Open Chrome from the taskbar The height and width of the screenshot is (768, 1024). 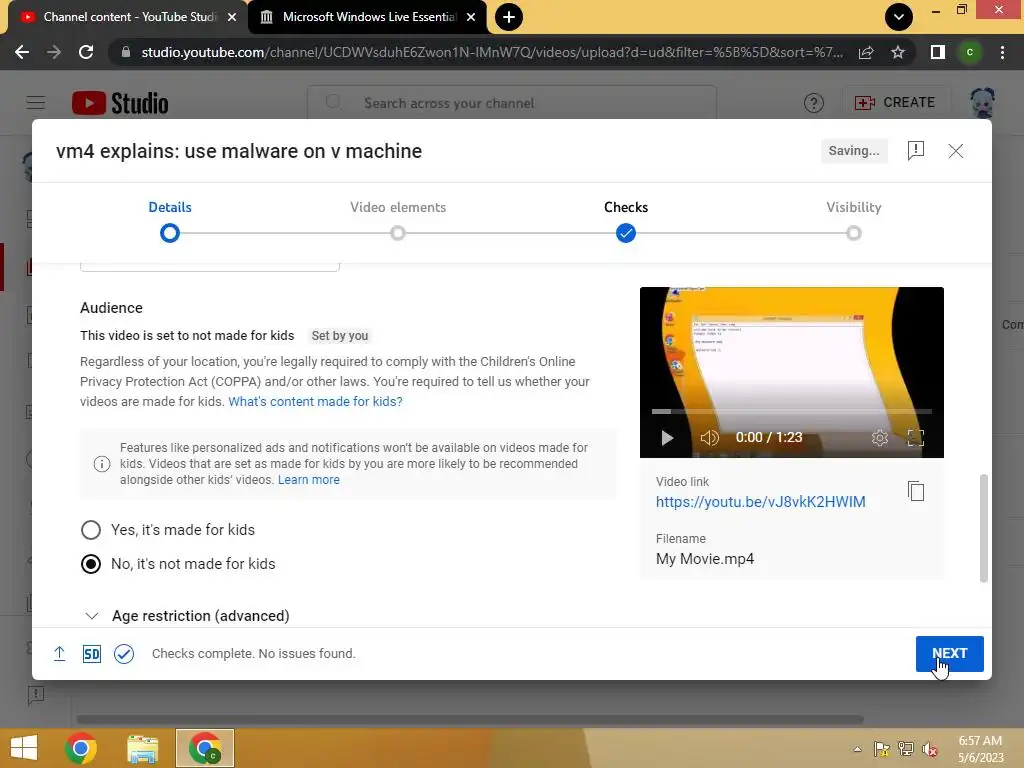[x=81, y=748]
